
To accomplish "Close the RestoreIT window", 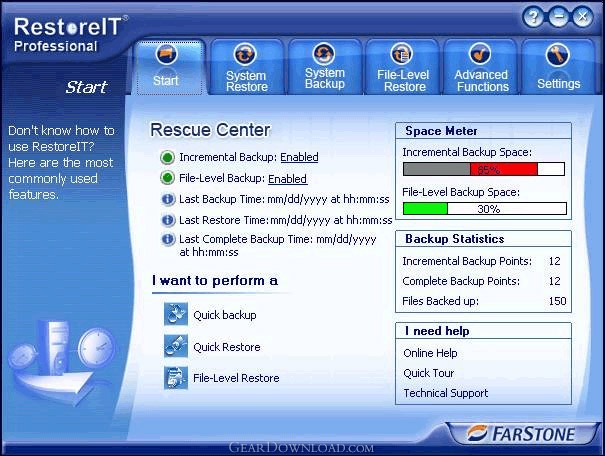I will pyautogui.click(x=583, y=17).
